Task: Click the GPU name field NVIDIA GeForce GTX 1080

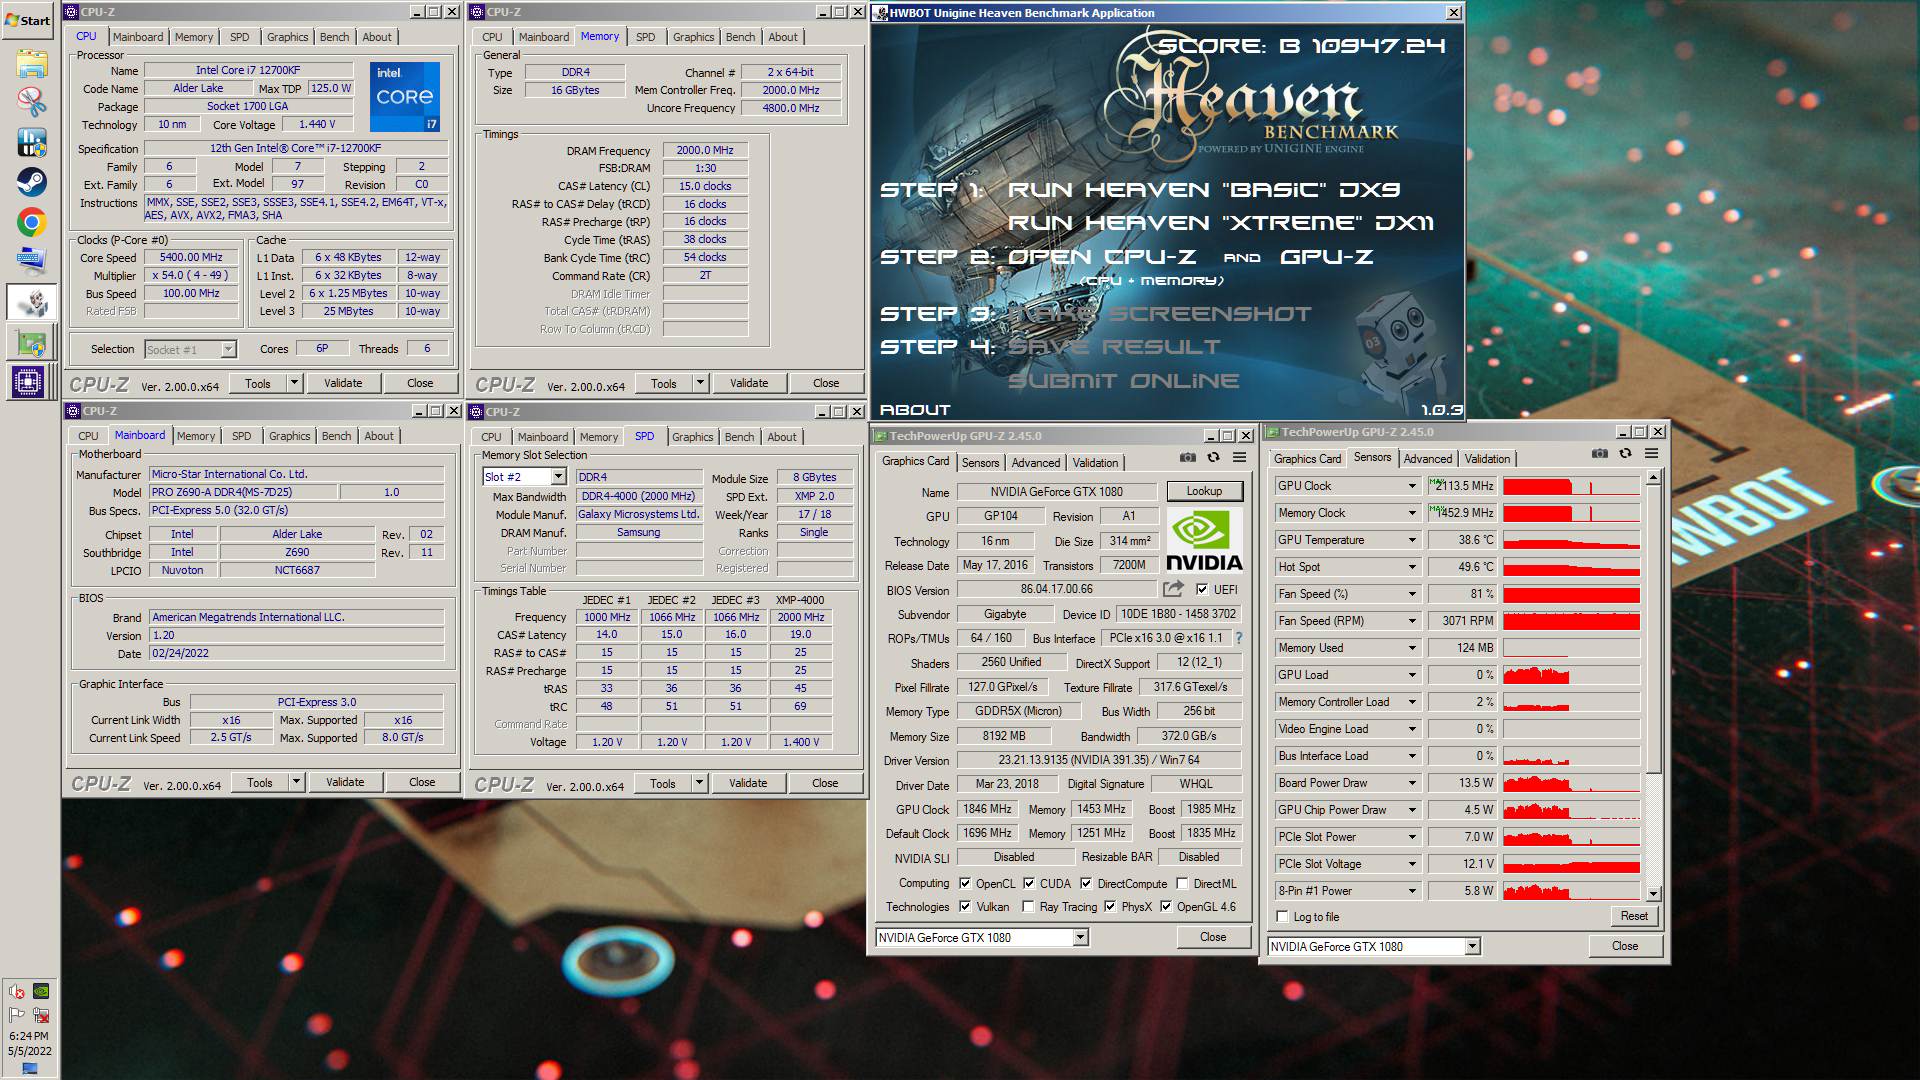Action: tap(1056, 491)
